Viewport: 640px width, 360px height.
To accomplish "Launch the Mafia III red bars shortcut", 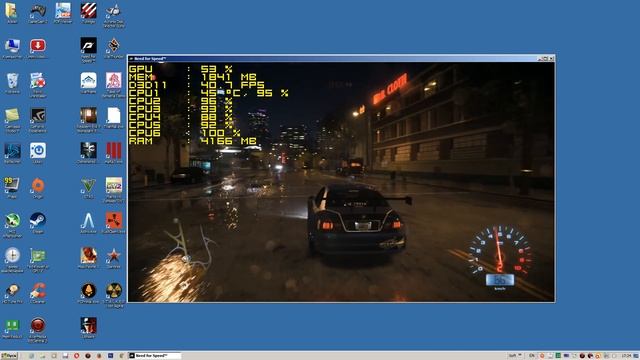I will [x=113, y=151].
